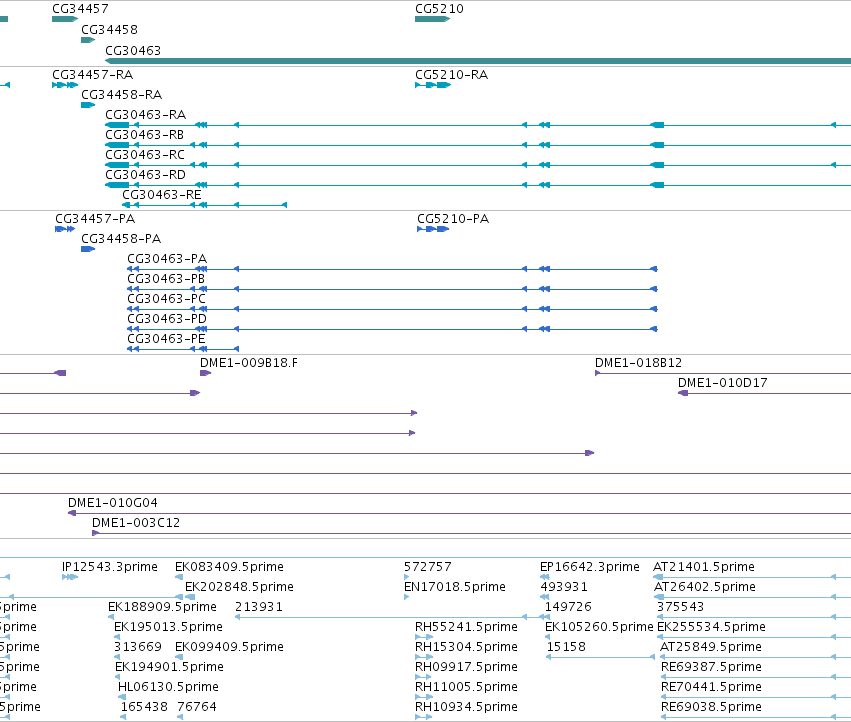Image resolution: width=851 pixels, height=722 pixels.
Task: Click the 313669 feature label
Action: tap(138, 647)
